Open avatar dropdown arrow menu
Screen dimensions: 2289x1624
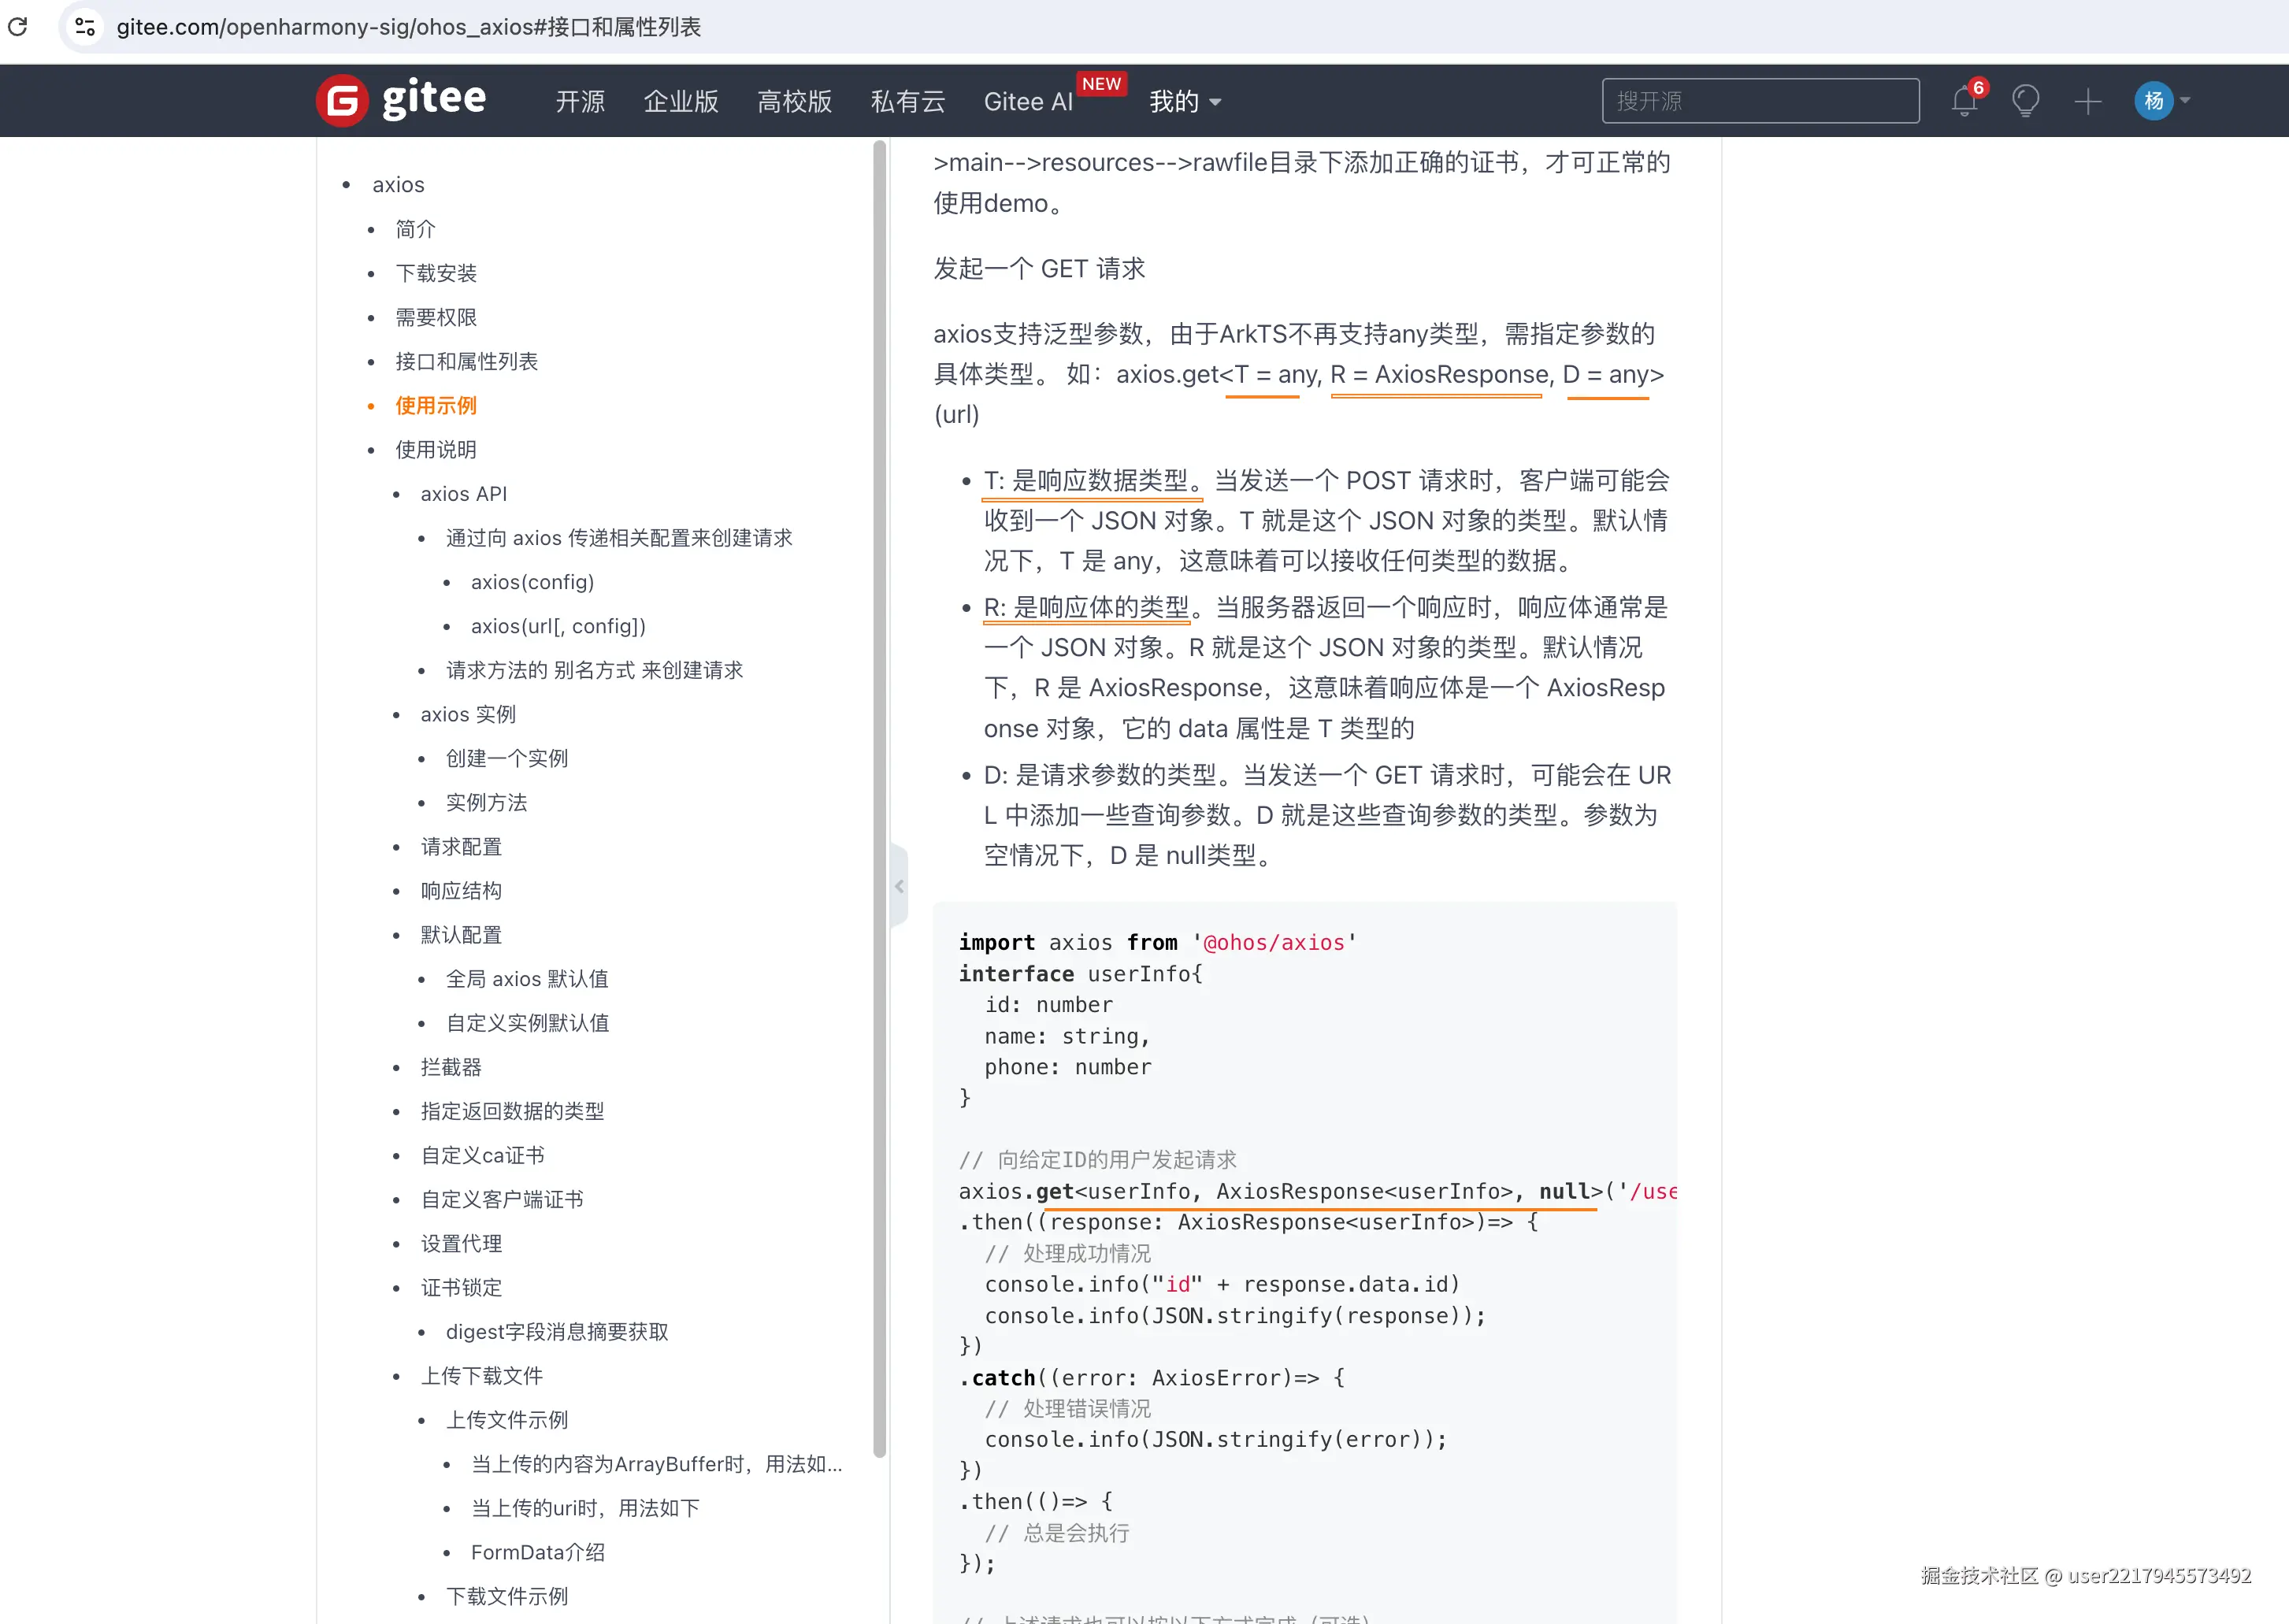(x=2186, y=101)
